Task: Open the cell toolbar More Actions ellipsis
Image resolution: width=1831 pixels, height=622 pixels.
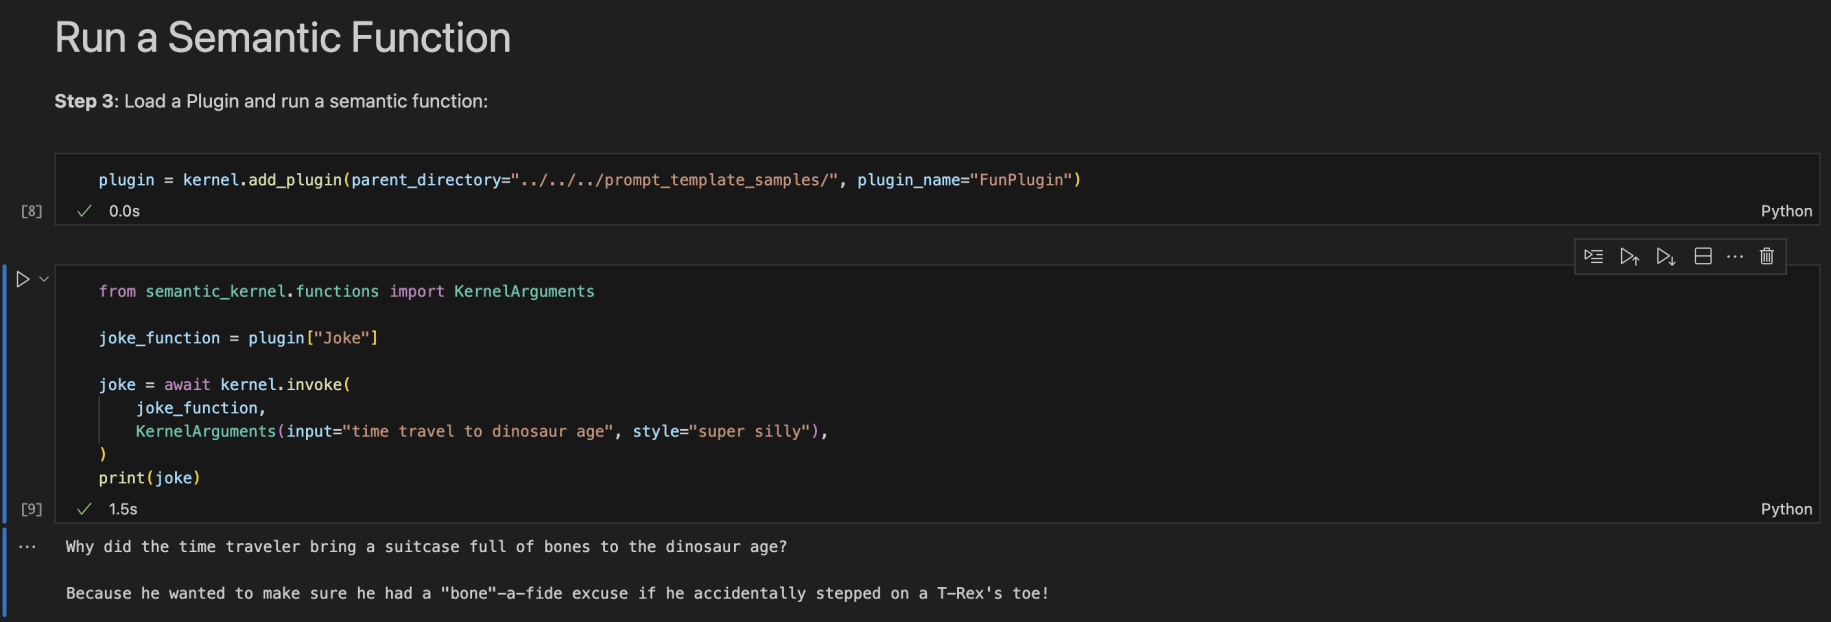Action: pos(1735,257)
